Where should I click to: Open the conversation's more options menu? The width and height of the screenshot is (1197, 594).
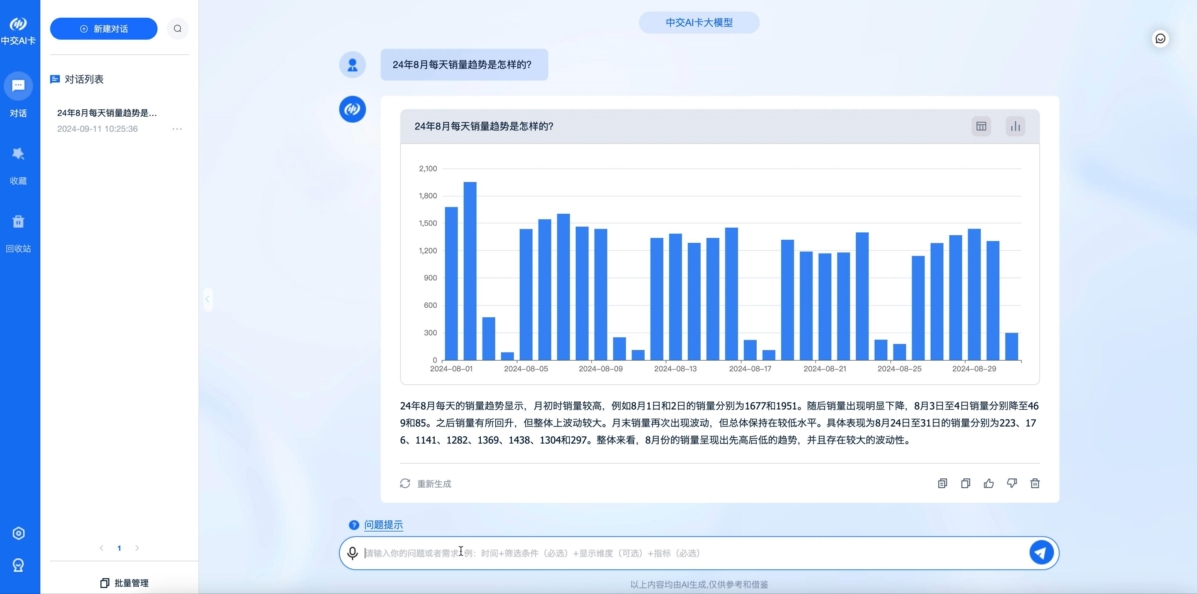click(x=177, y=129)
